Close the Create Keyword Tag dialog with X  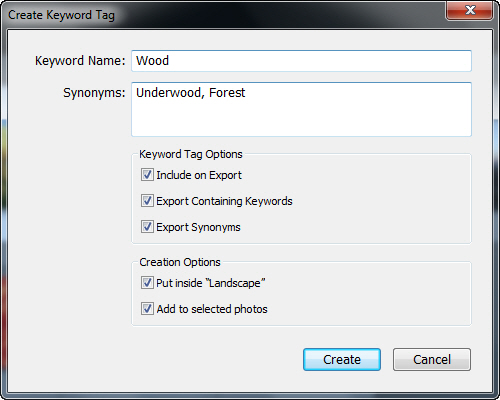(470, 10)
